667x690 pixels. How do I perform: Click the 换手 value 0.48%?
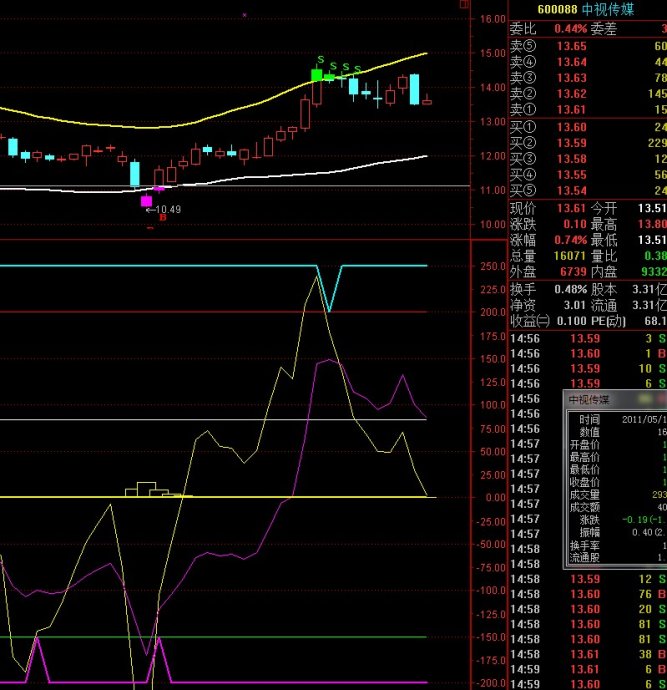[x=571, y=289]
